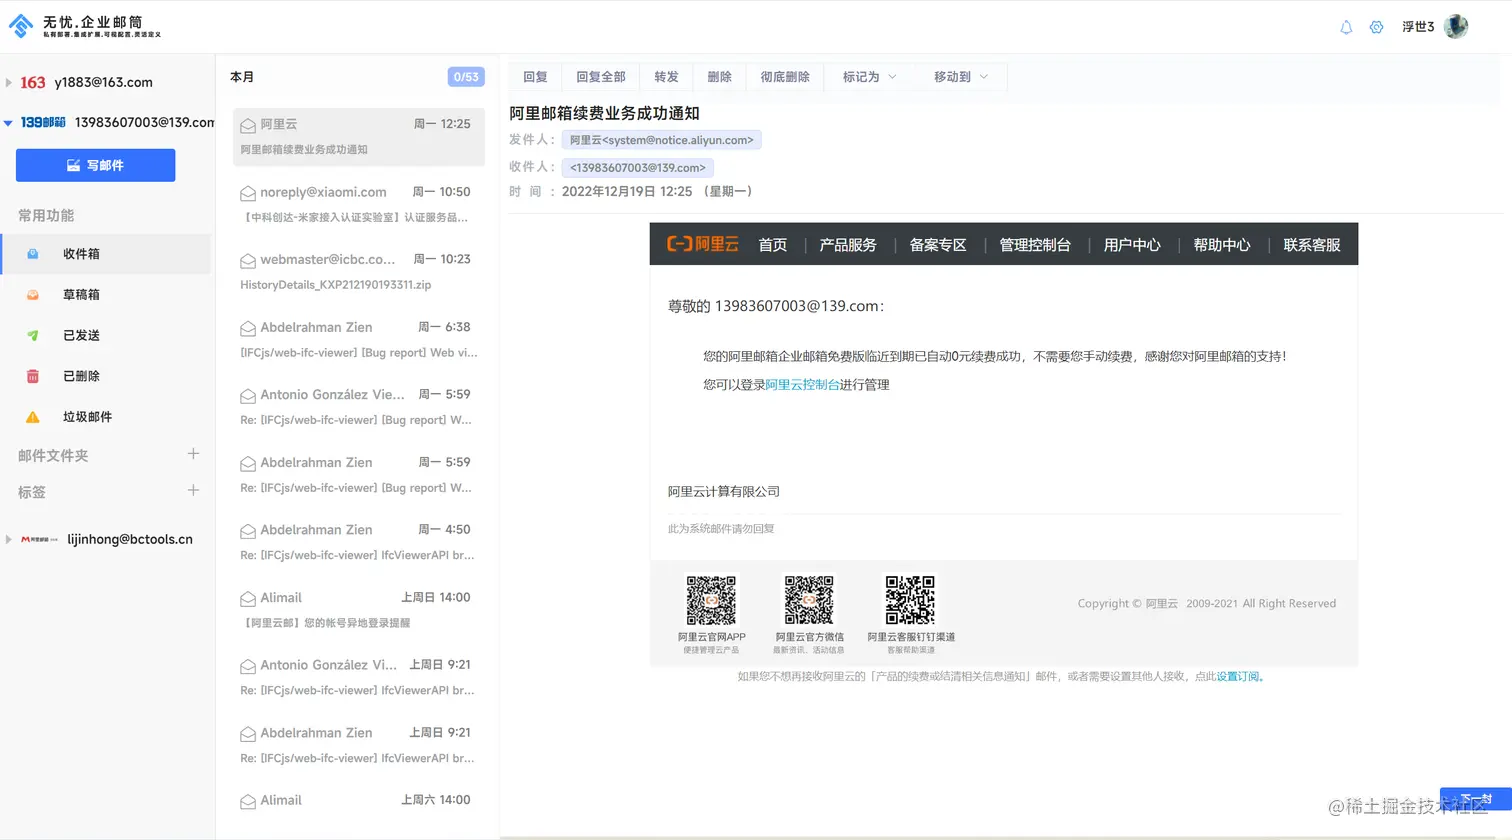The image size is (1512, 840).
Task: Click envelope icon of the 阿里云 mail
Action: tap(247, 125)
